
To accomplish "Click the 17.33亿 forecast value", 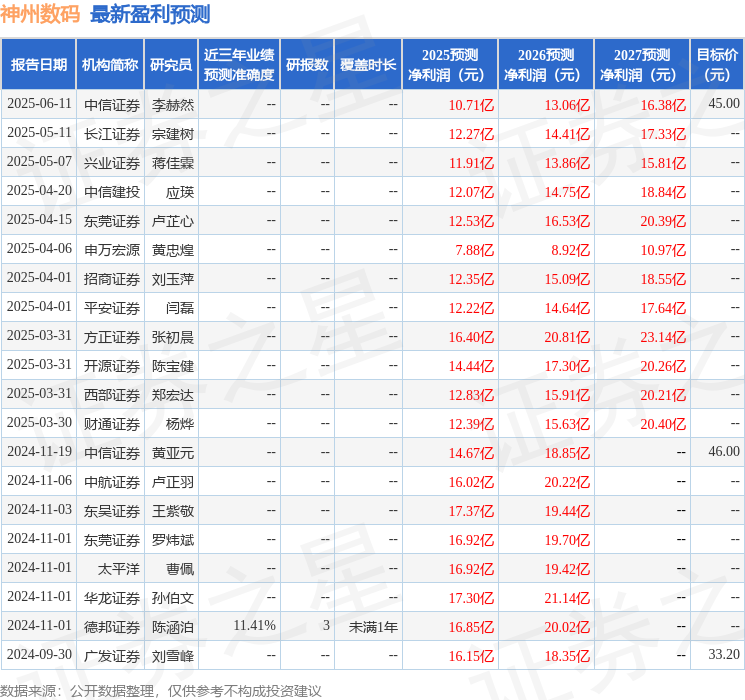I will (663, 134).
